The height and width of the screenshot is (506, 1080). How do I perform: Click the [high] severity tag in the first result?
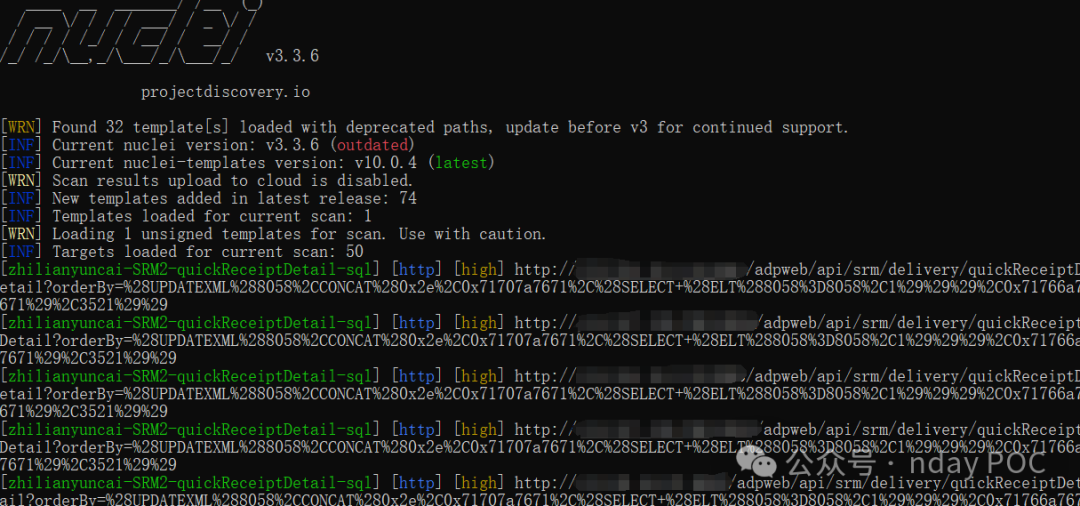tap(478, 270)
